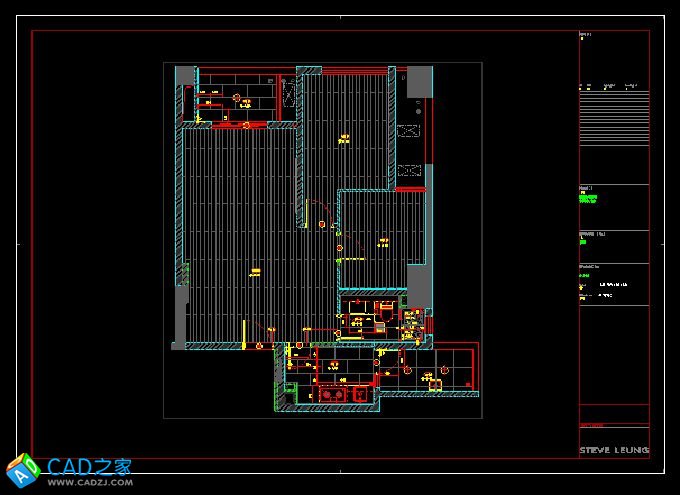The image size is (680, 495).
Task: Select the door swing arc in center hallway
Action: pyautogui.click(x=316, y=210)
